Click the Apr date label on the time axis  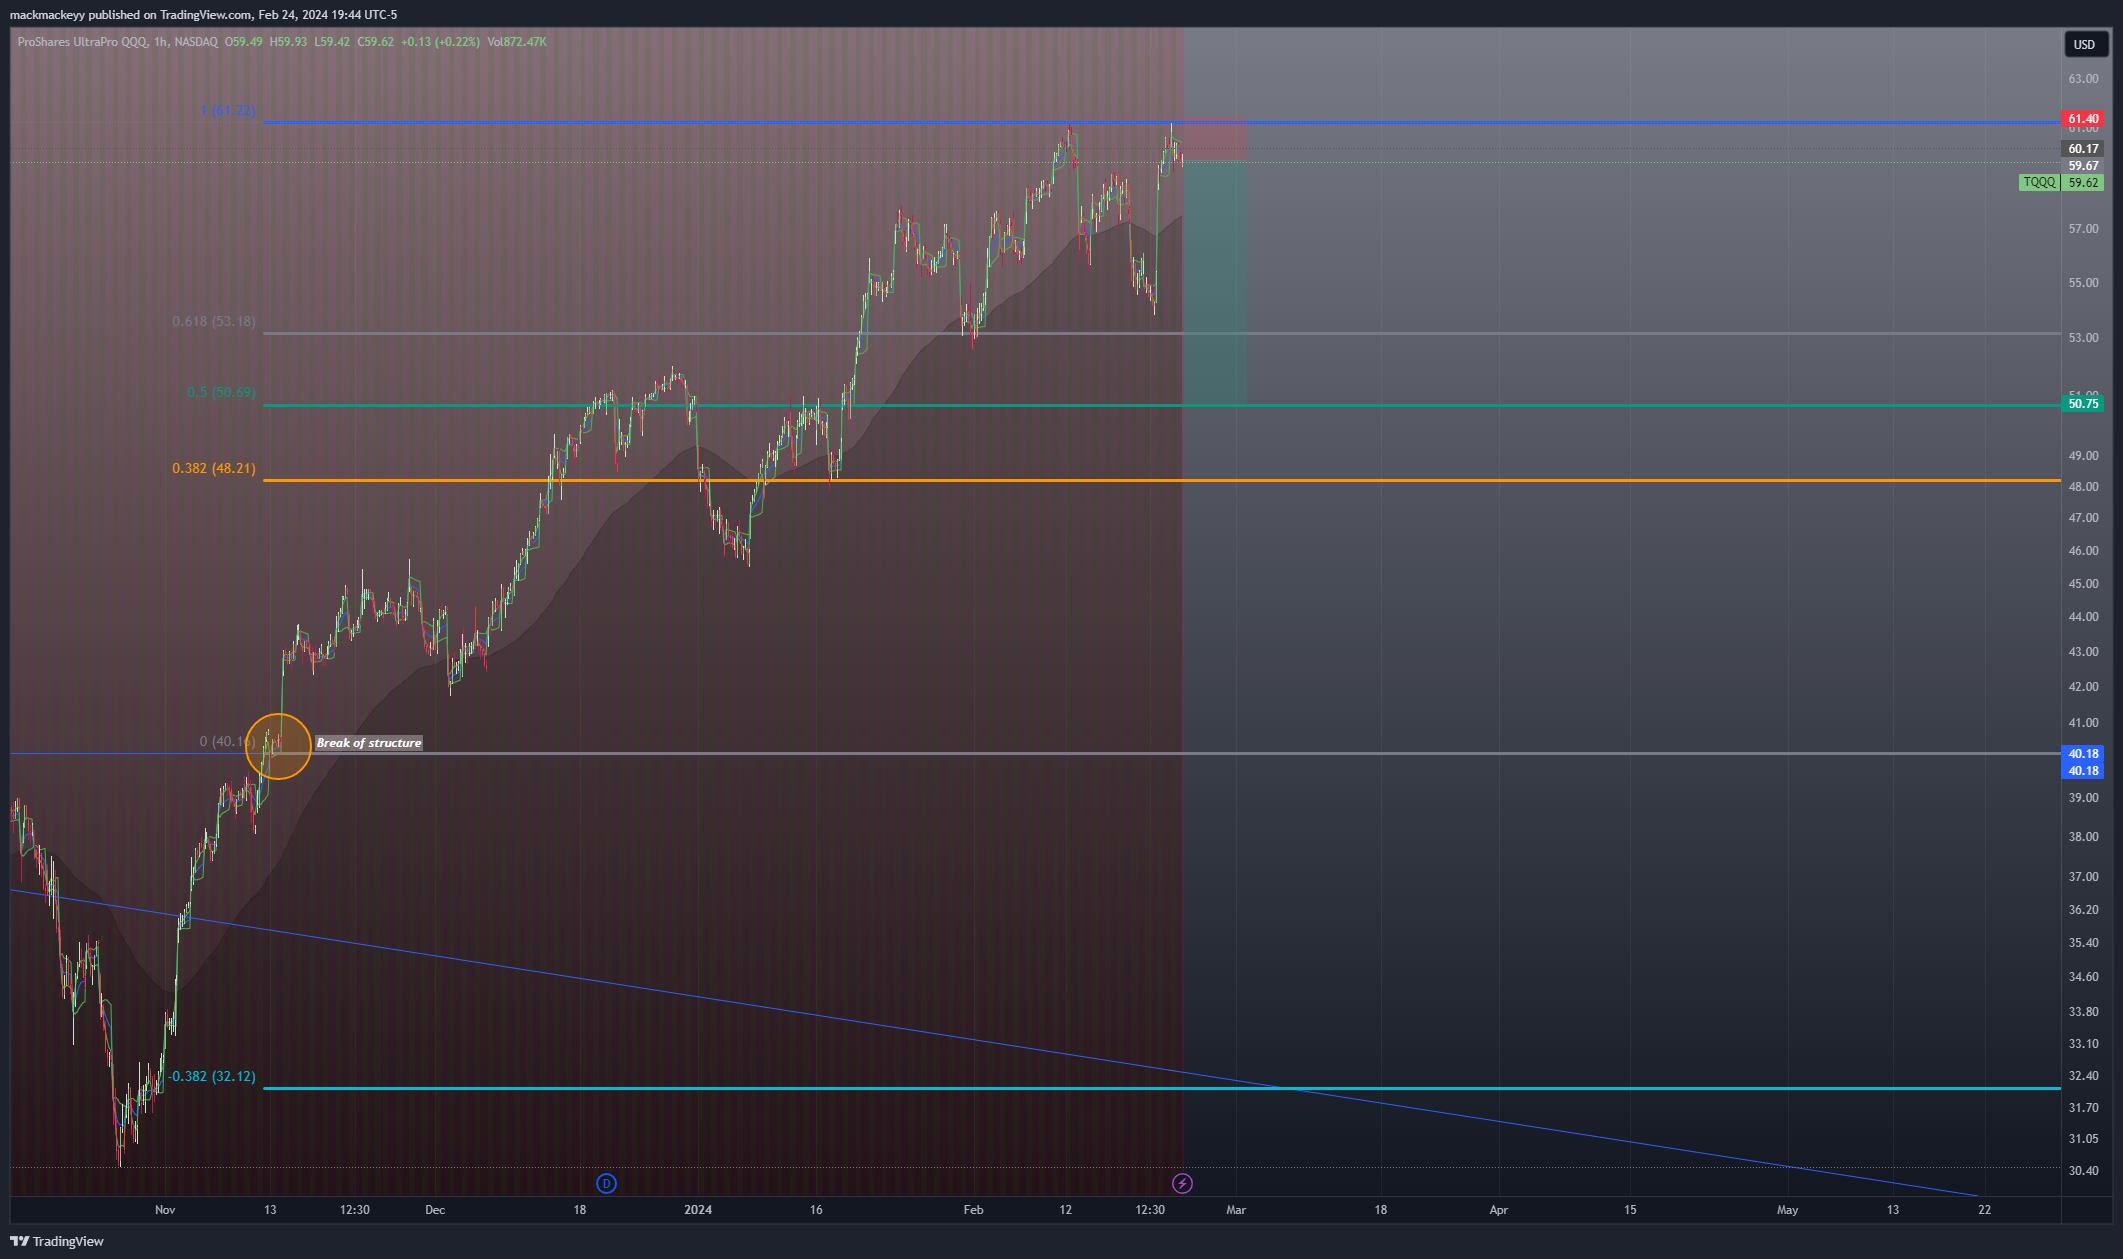click(1498, 1210)
